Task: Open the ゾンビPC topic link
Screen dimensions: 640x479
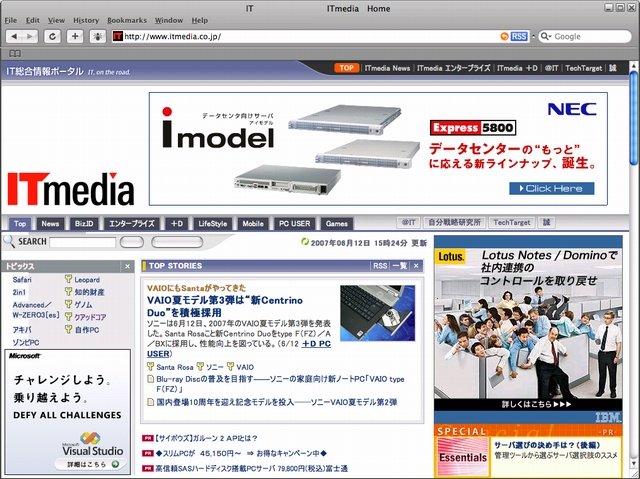Action: [26, 342]
